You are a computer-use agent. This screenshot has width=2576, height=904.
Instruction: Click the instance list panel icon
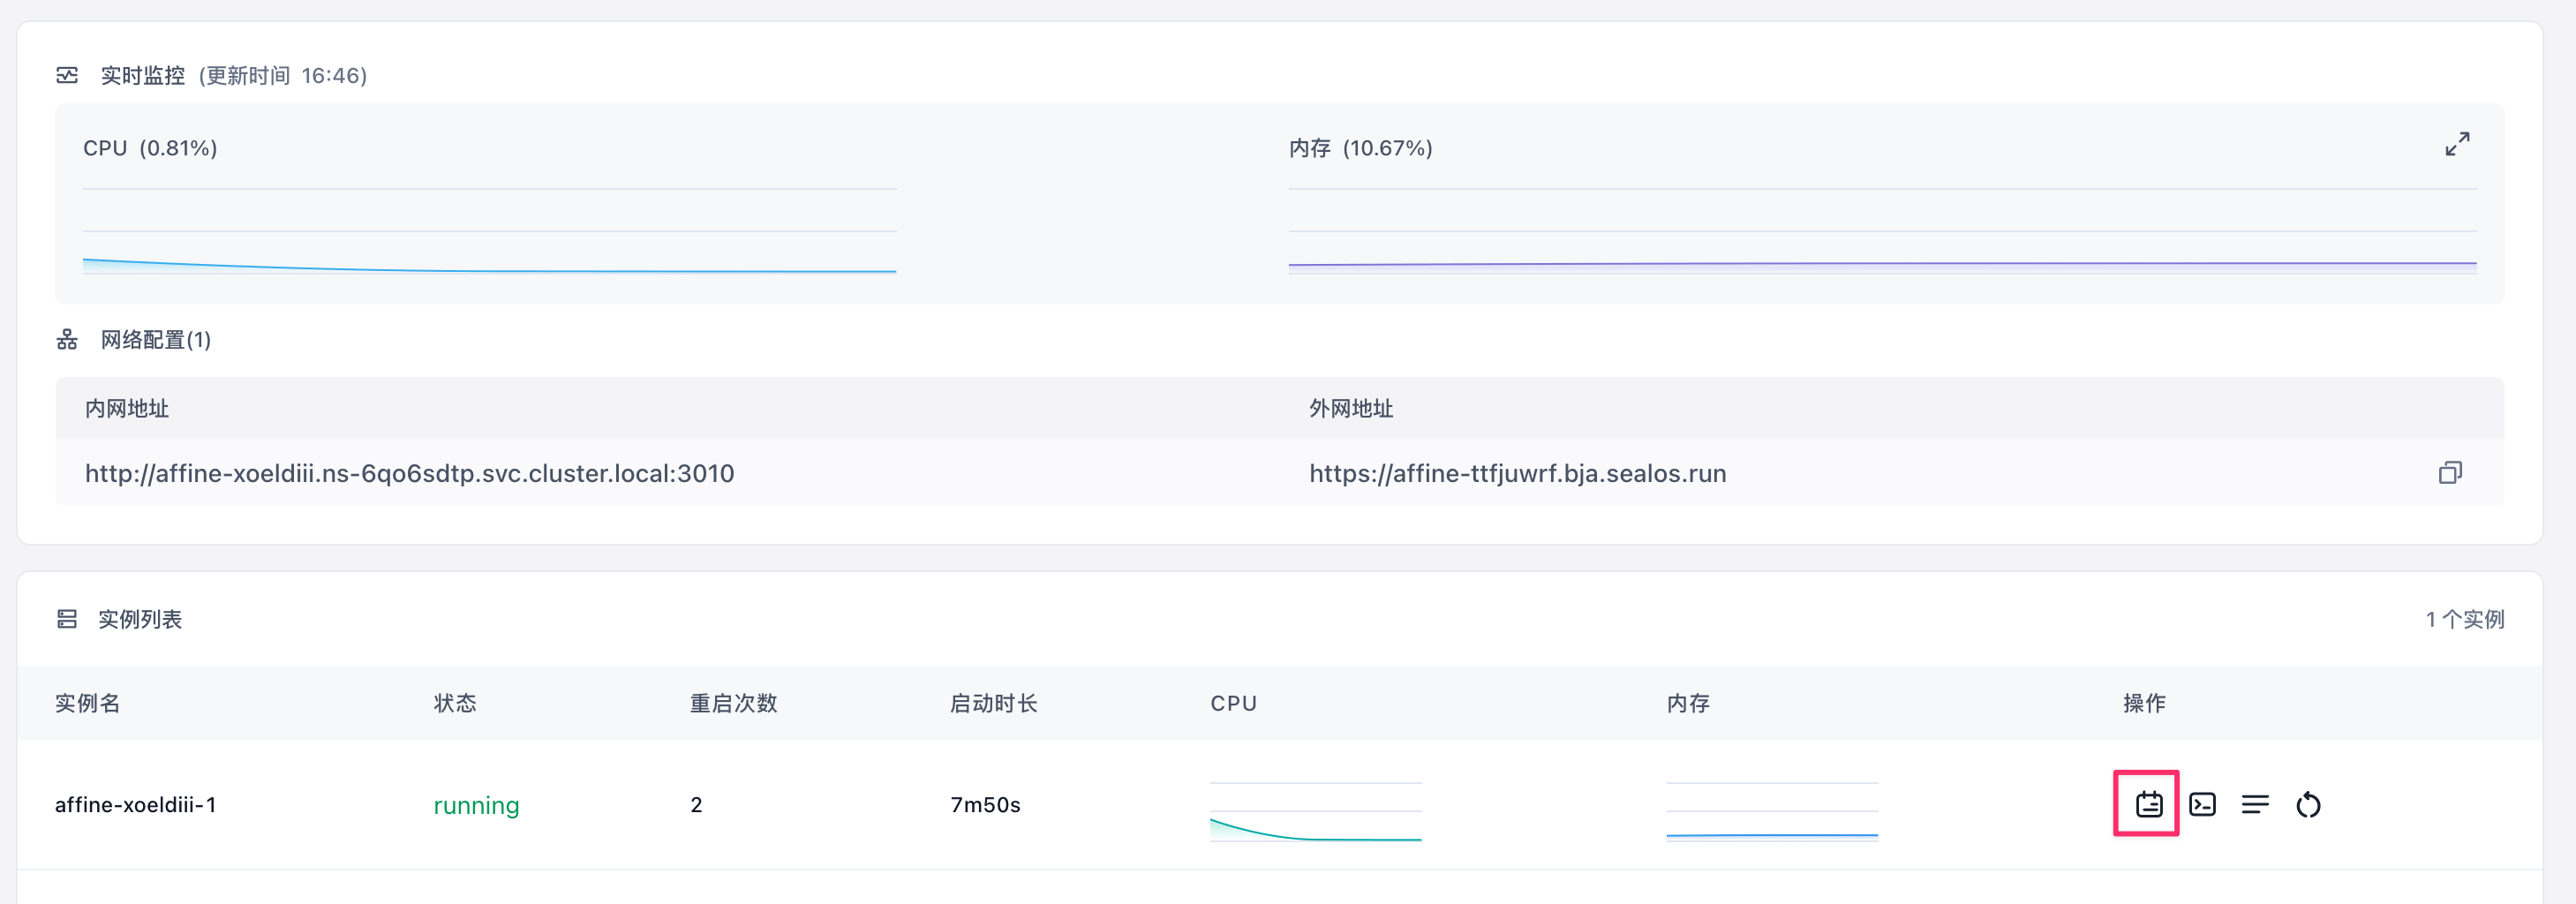pyautogui.click(x=67, y=619)
